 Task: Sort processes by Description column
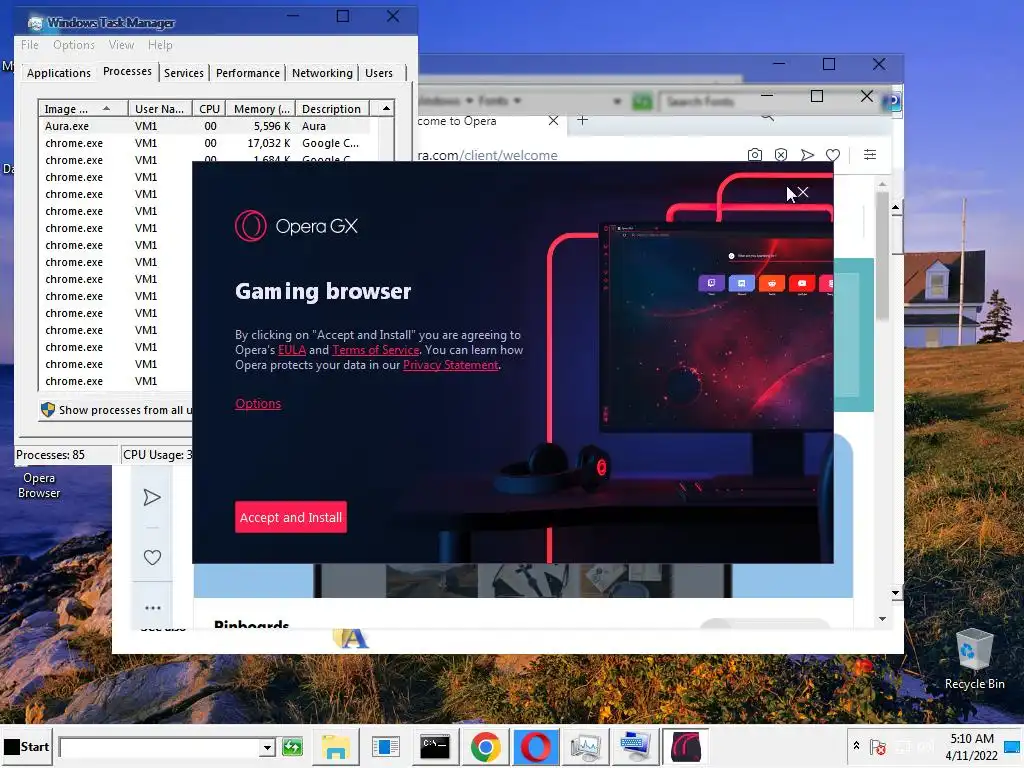[x=332, y=108]
